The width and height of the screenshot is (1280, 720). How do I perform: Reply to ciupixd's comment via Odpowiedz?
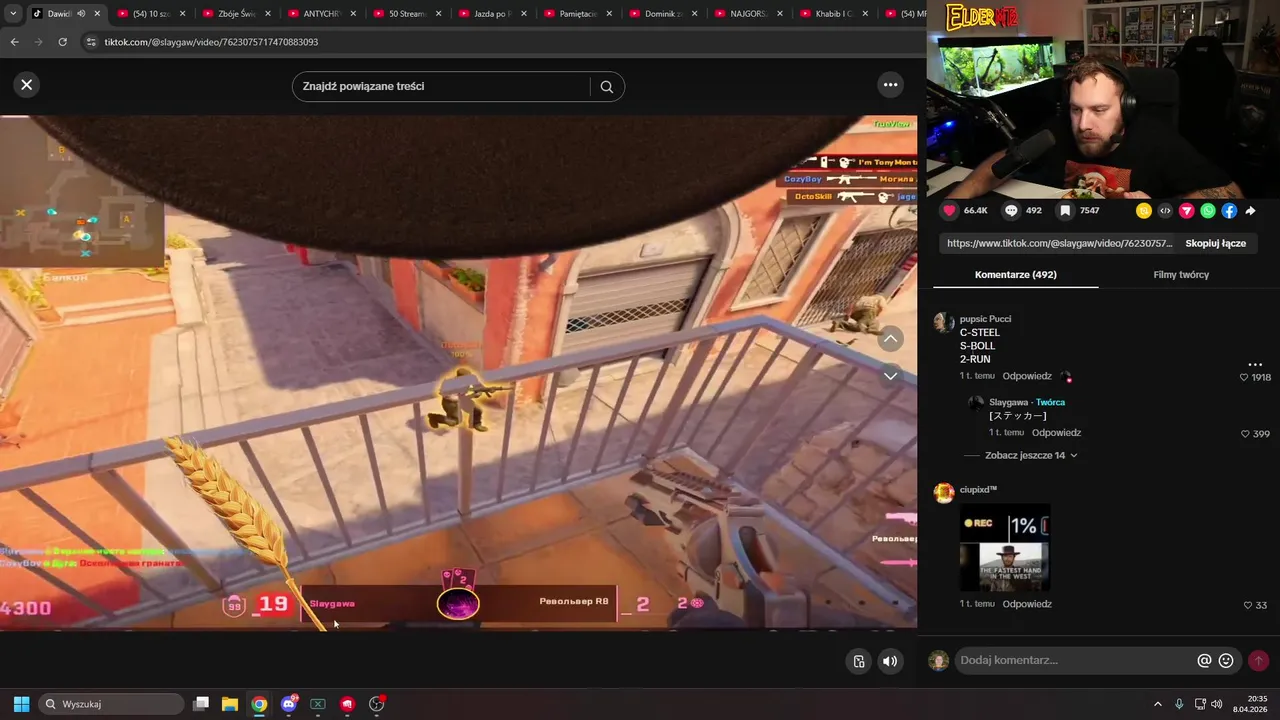pos(1027,604)
